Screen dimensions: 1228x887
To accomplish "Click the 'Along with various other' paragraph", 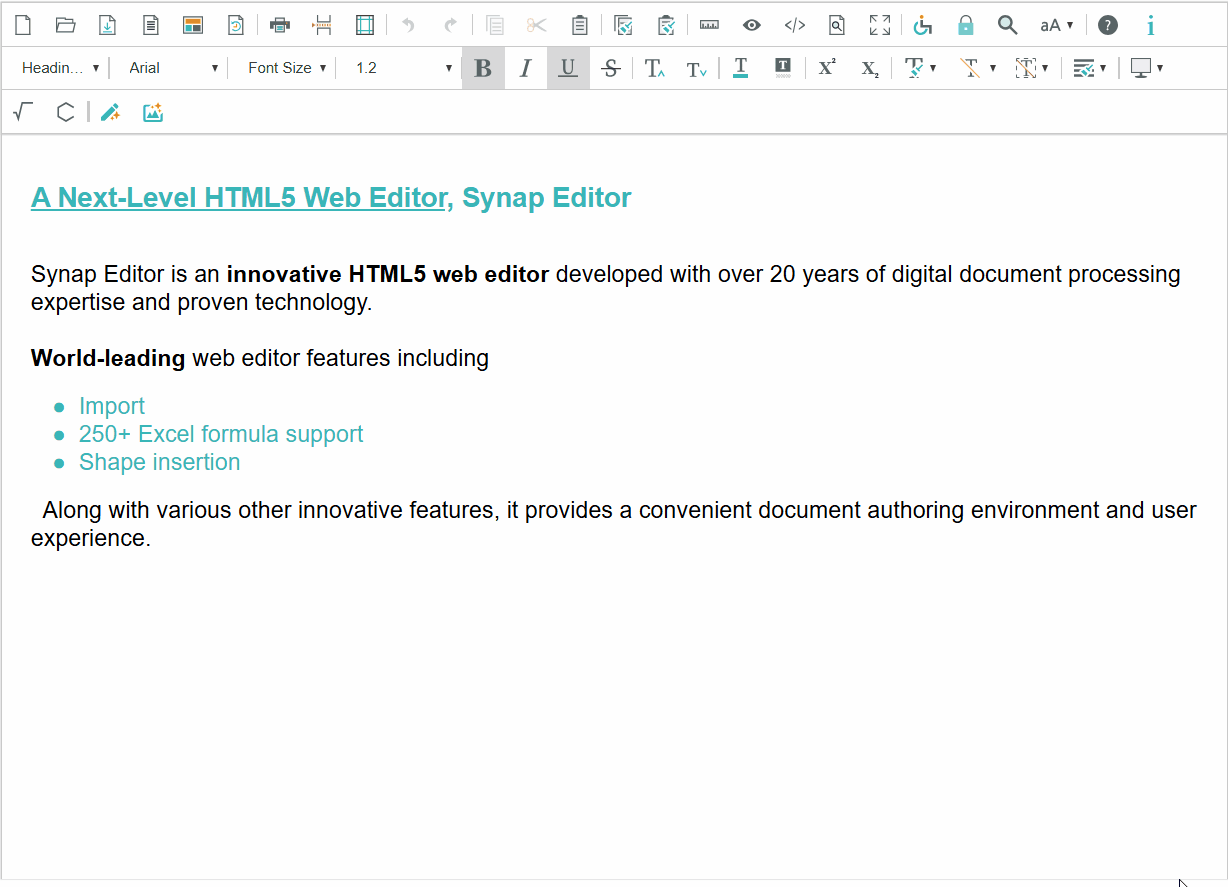I will click(614, 524).
